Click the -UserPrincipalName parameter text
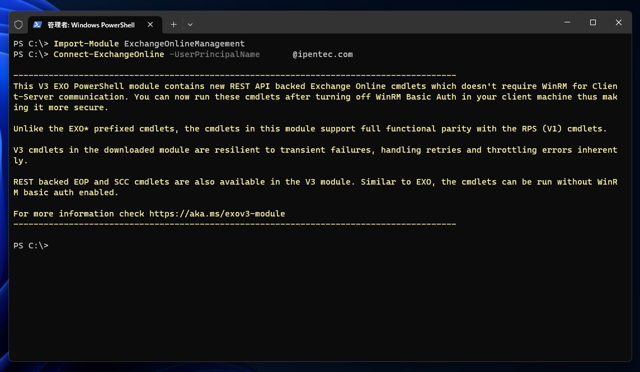This screenshot has width=640, height=372. (215, 54)
